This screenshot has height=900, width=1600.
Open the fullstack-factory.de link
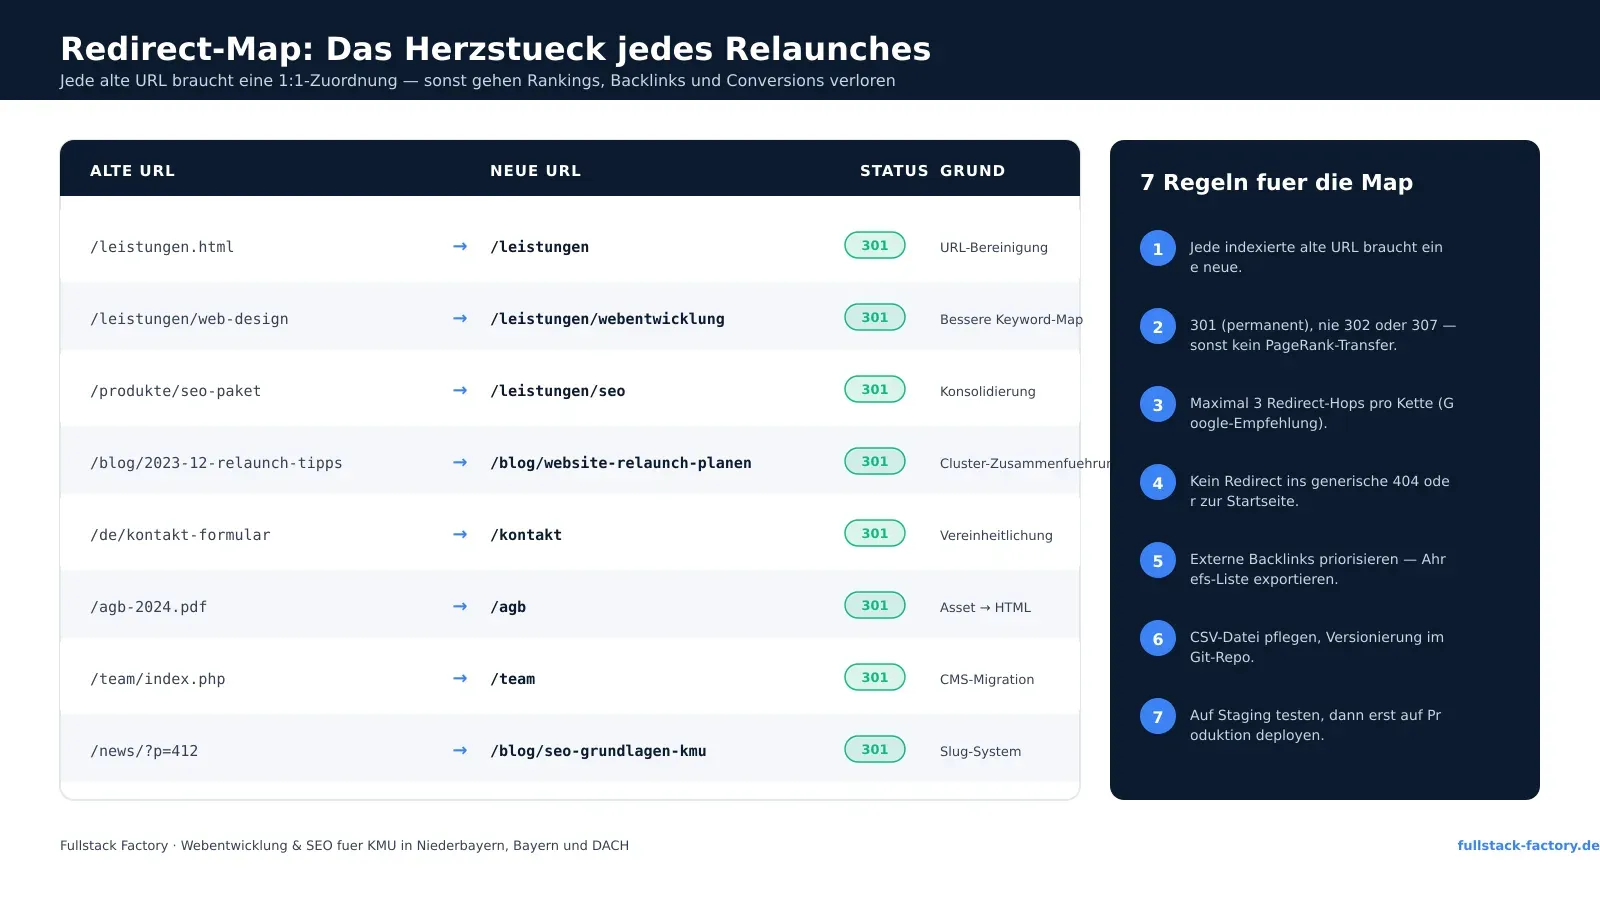[x=1528, y=845]
